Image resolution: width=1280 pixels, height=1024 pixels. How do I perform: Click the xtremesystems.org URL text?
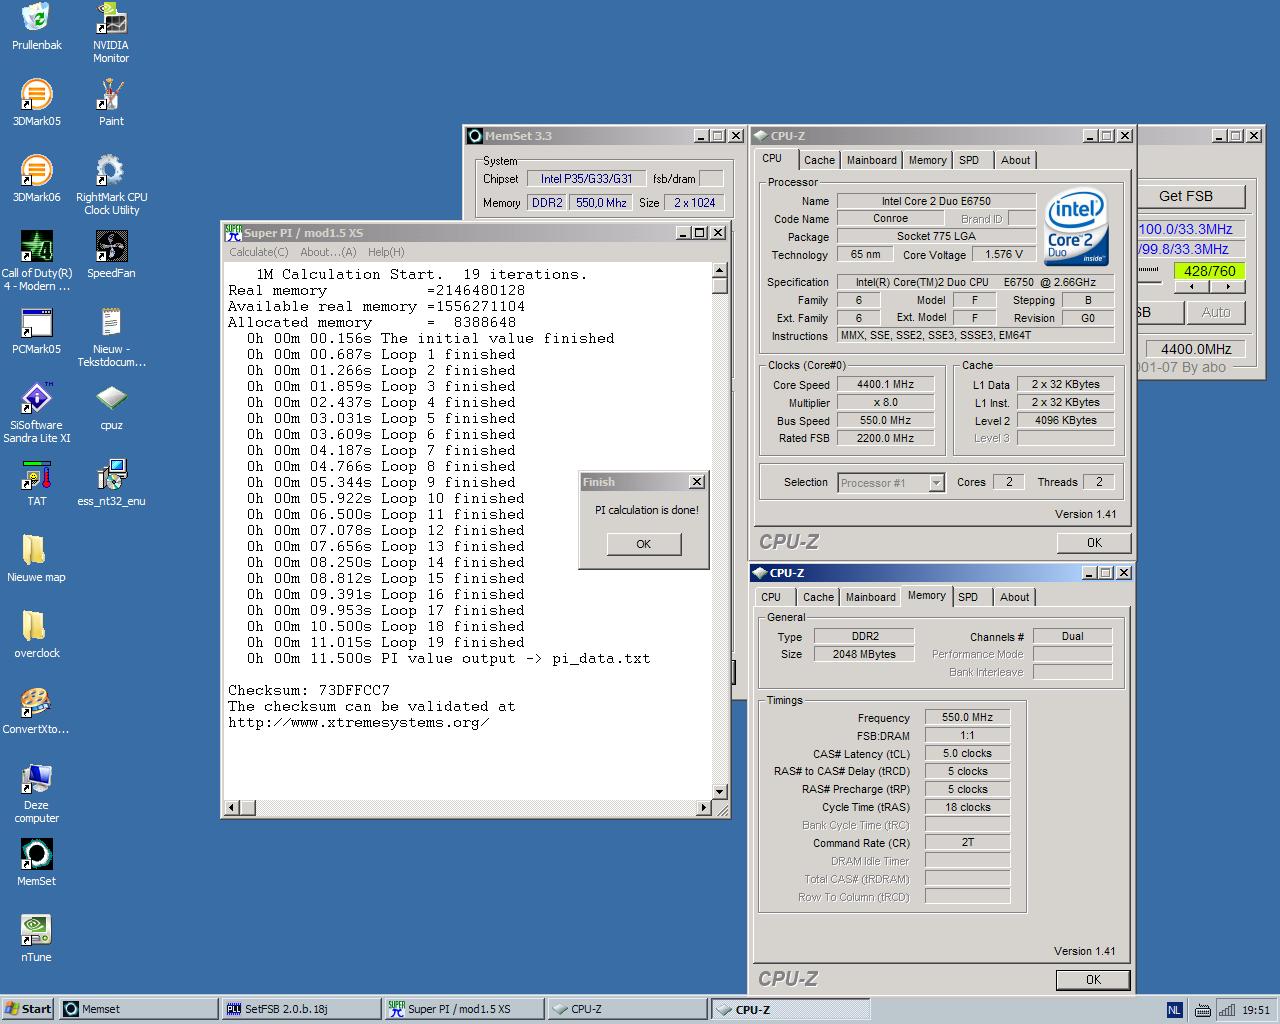[x=359, y=722]
